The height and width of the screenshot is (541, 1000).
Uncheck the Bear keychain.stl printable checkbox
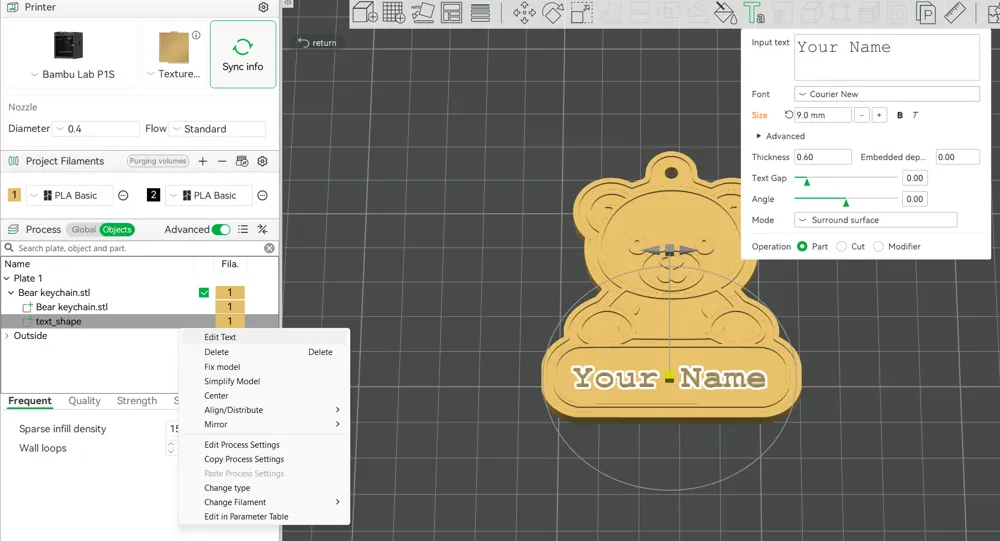204,292
